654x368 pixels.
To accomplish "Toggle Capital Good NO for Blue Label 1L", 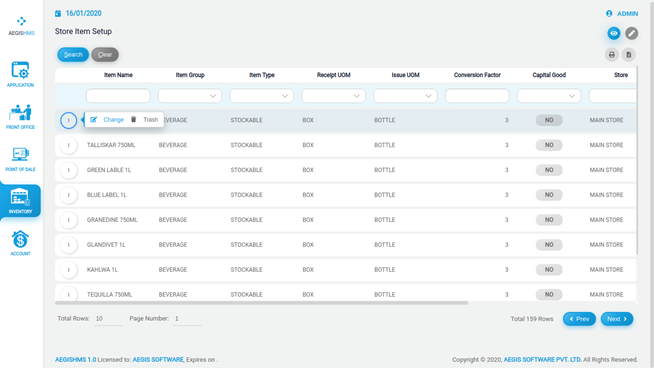I will (x=549, y=195).
